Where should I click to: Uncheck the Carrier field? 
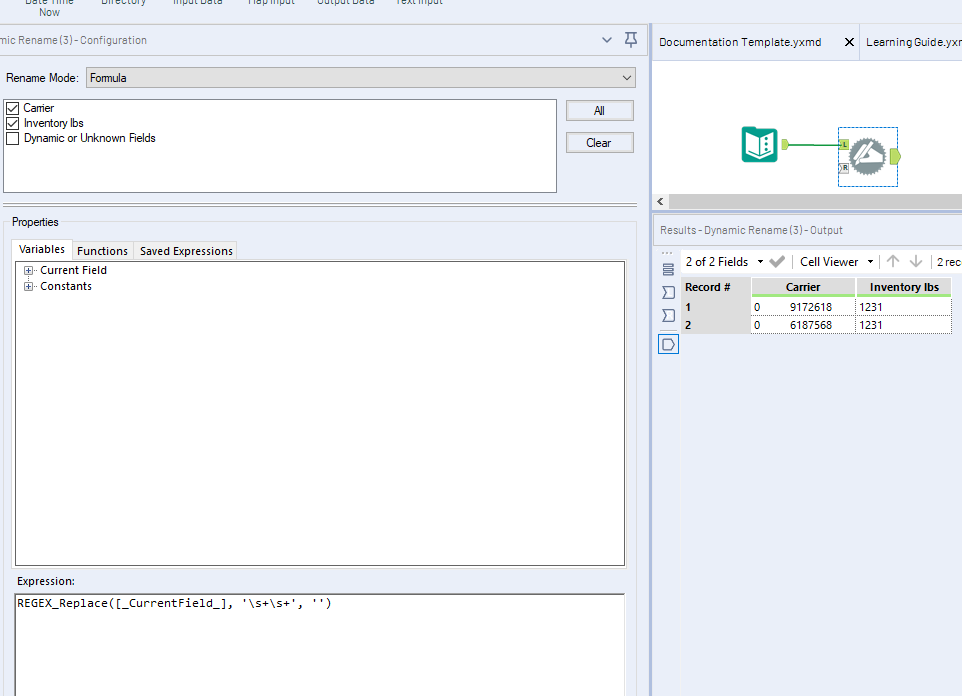click(12, 107)
